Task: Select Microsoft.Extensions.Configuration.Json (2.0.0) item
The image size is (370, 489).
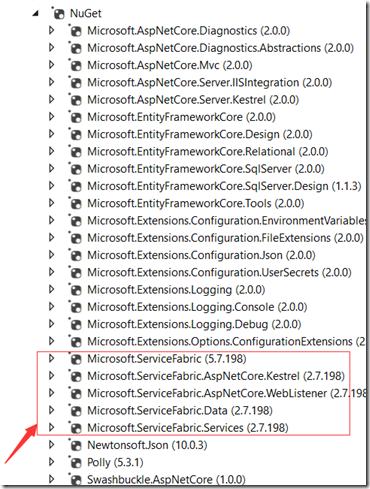Action: click(201, 255)
